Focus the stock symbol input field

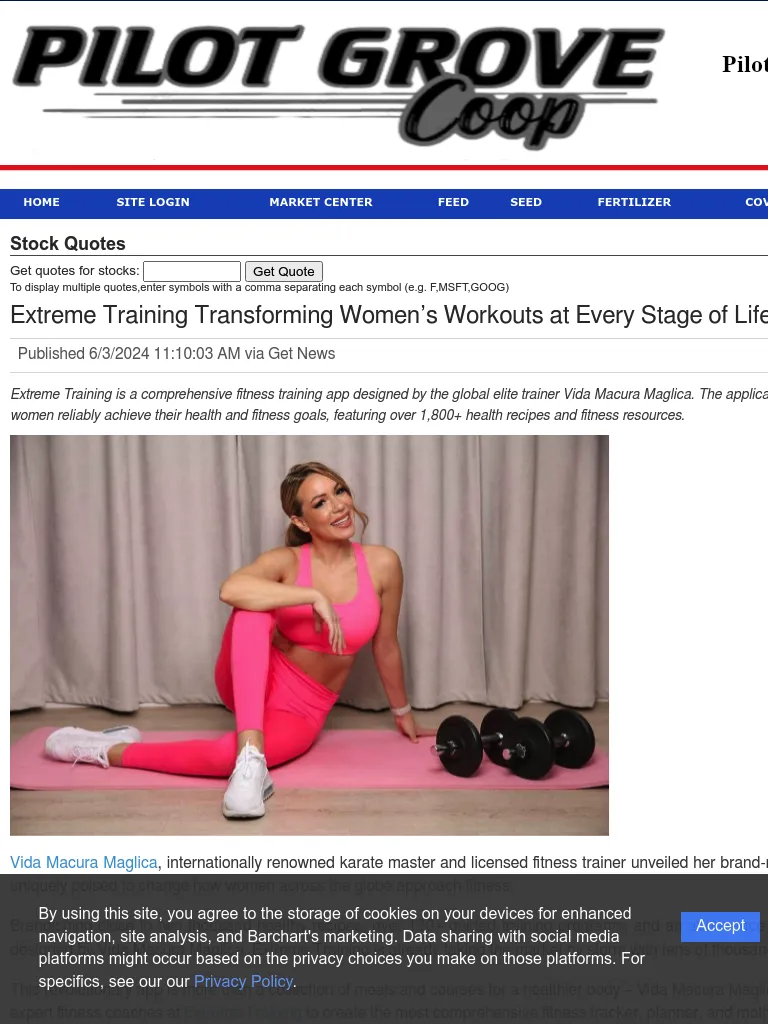192,271
